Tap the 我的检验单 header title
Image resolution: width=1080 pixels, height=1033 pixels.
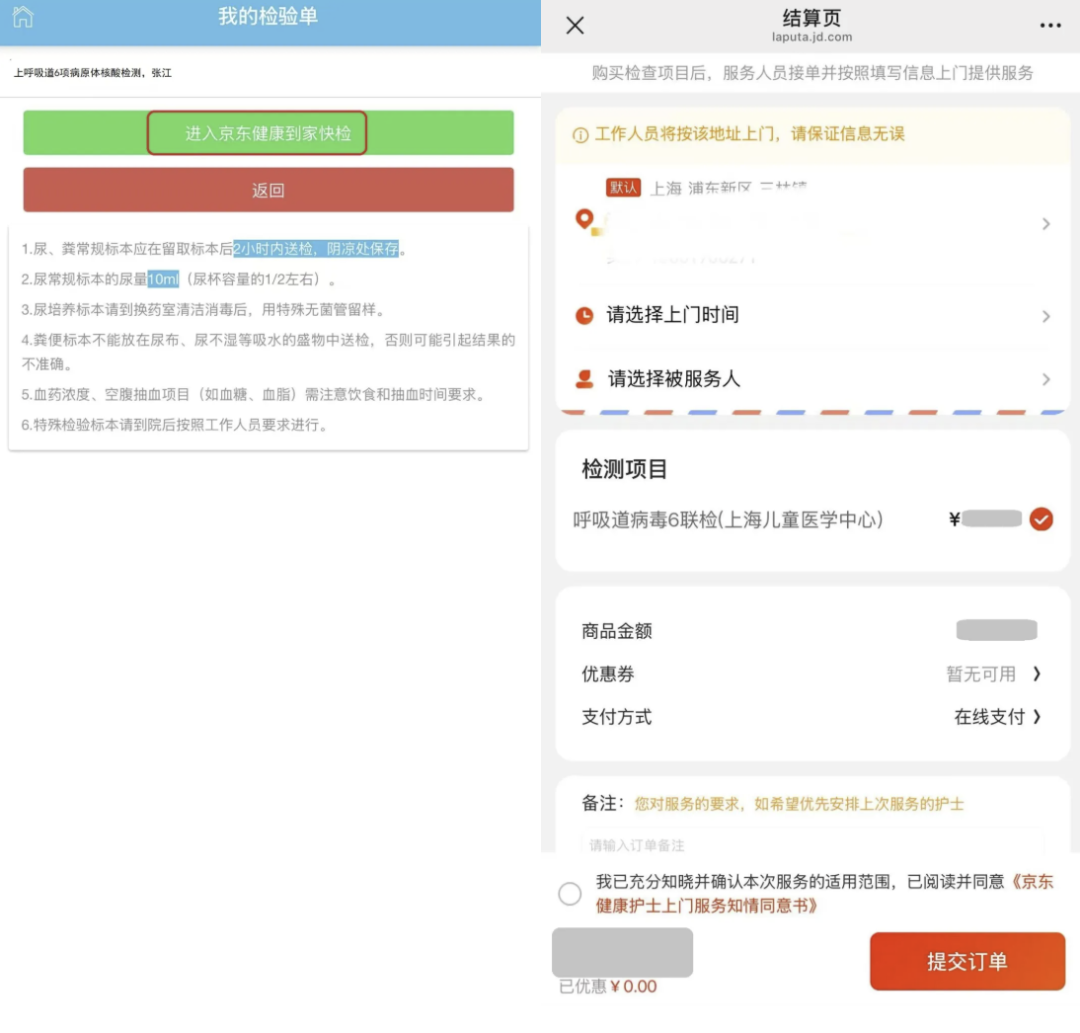(268, 17)
